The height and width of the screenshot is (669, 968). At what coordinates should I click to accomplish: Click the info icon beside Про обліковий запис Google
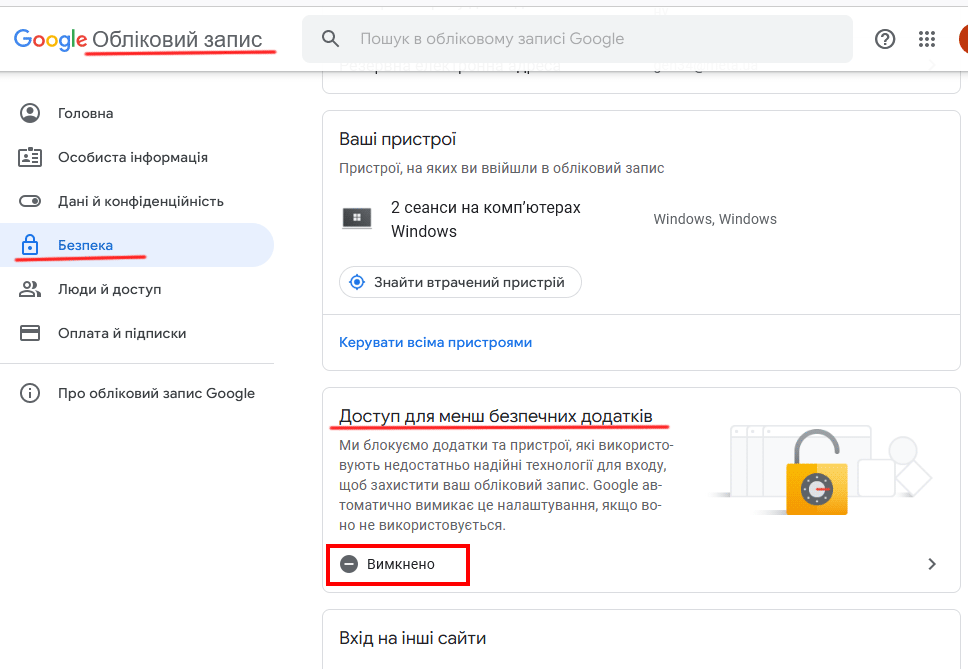[30, 393]
